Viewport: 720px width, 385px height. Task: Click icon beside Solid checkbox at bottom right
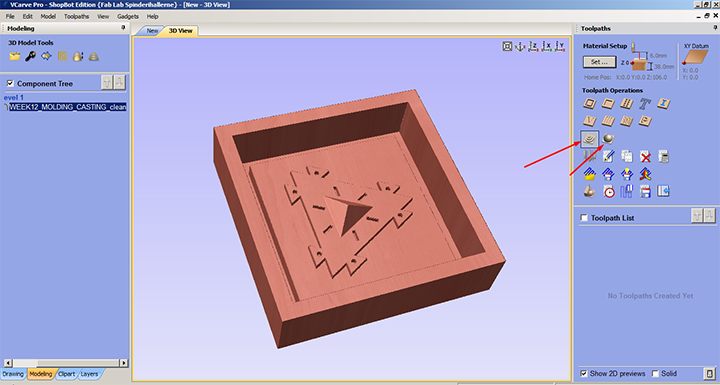tap(710, 374)
